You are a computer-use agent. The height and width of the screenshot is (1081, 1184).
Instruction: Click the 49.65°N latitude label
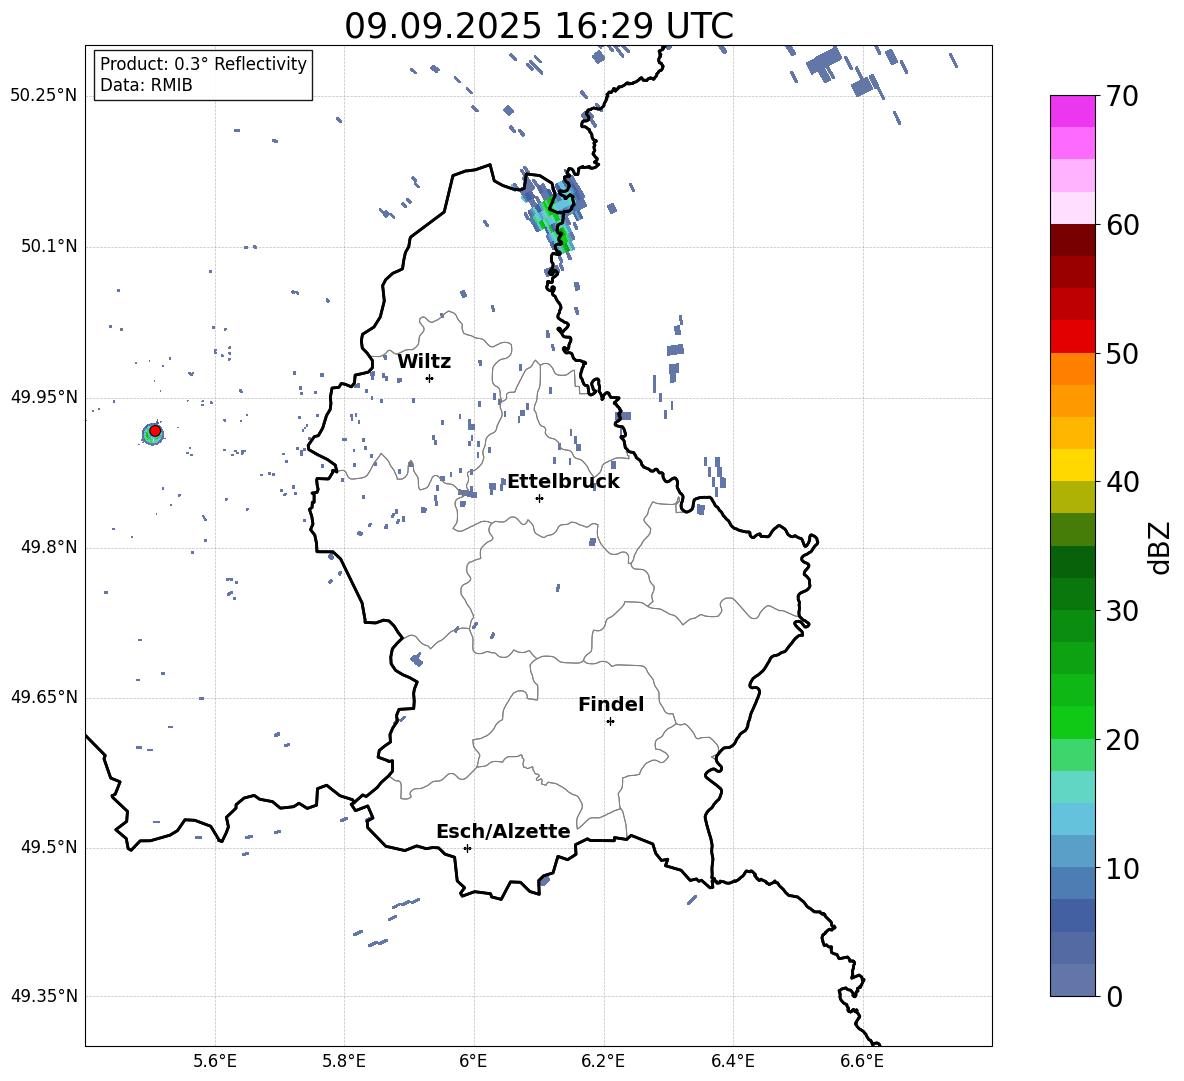(44, 697)
